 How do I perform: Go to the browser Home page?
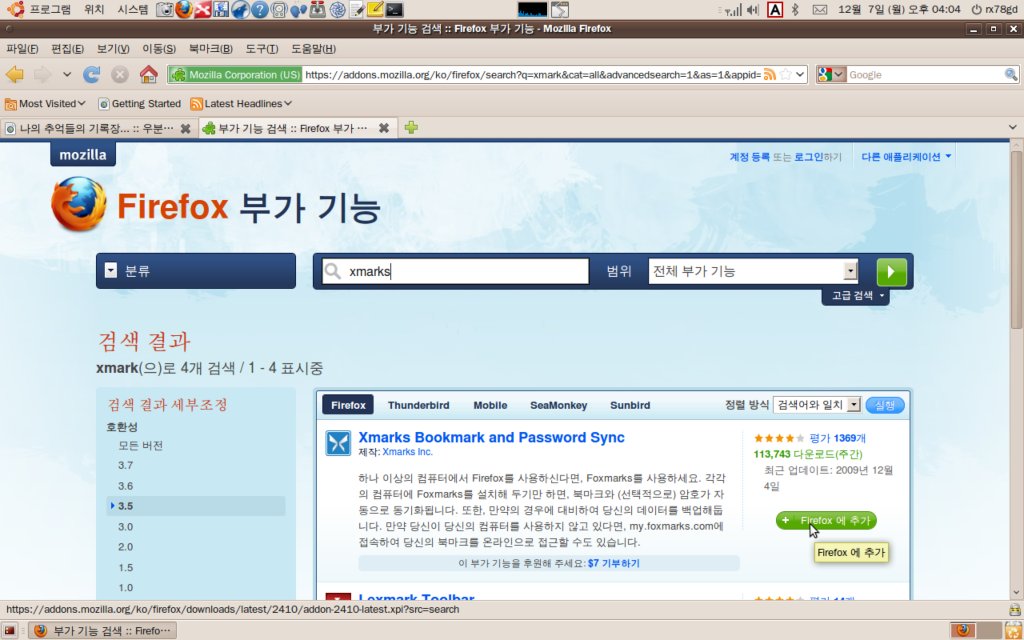[x=149, y=74]
